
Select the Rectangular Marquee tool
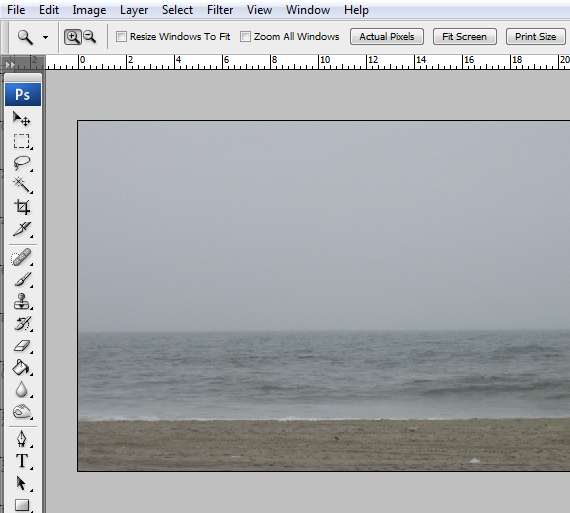(x=22, y=141)
